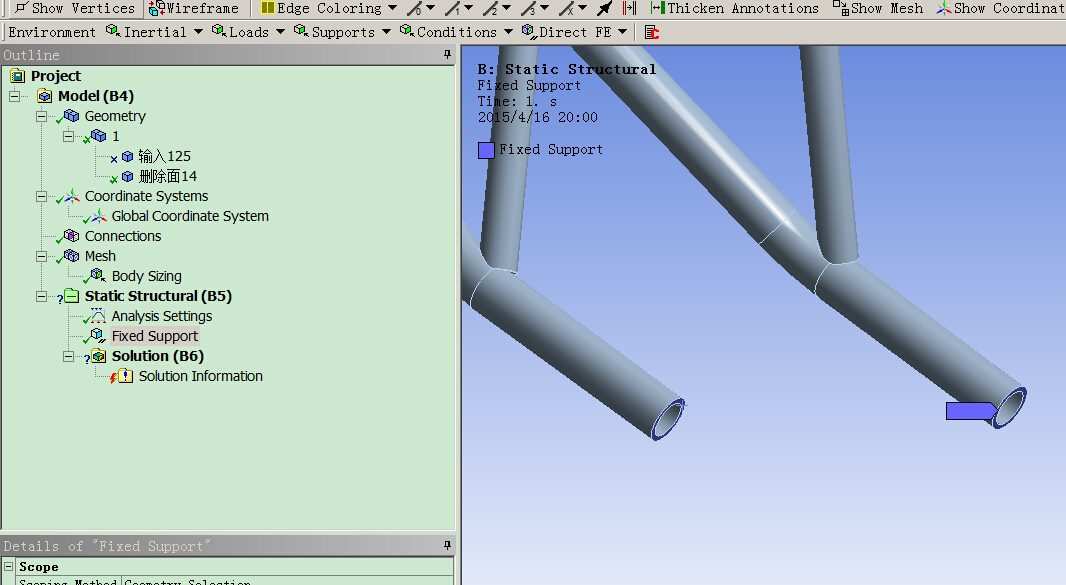Click the Analysis Settings icon
1066x585 pixels.
click(x=99, y=316)
